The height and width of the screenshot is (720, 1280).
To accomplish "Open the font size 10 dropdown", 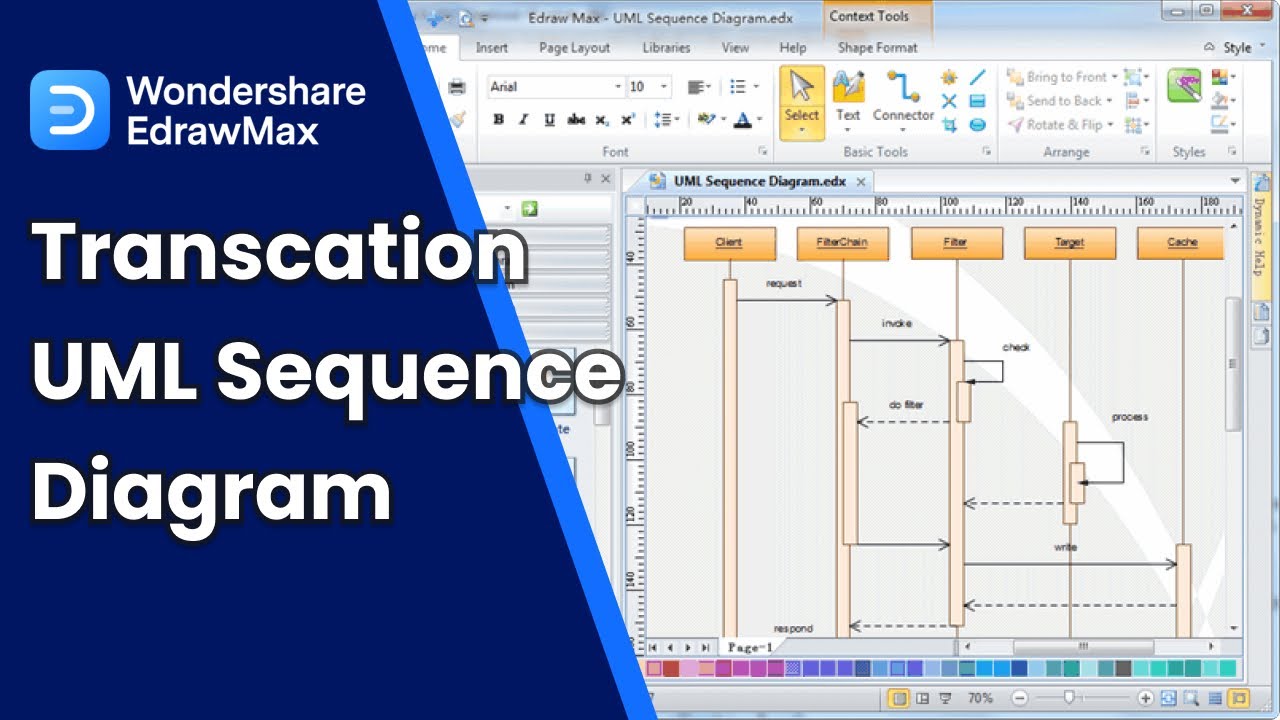I will (664, 87).
